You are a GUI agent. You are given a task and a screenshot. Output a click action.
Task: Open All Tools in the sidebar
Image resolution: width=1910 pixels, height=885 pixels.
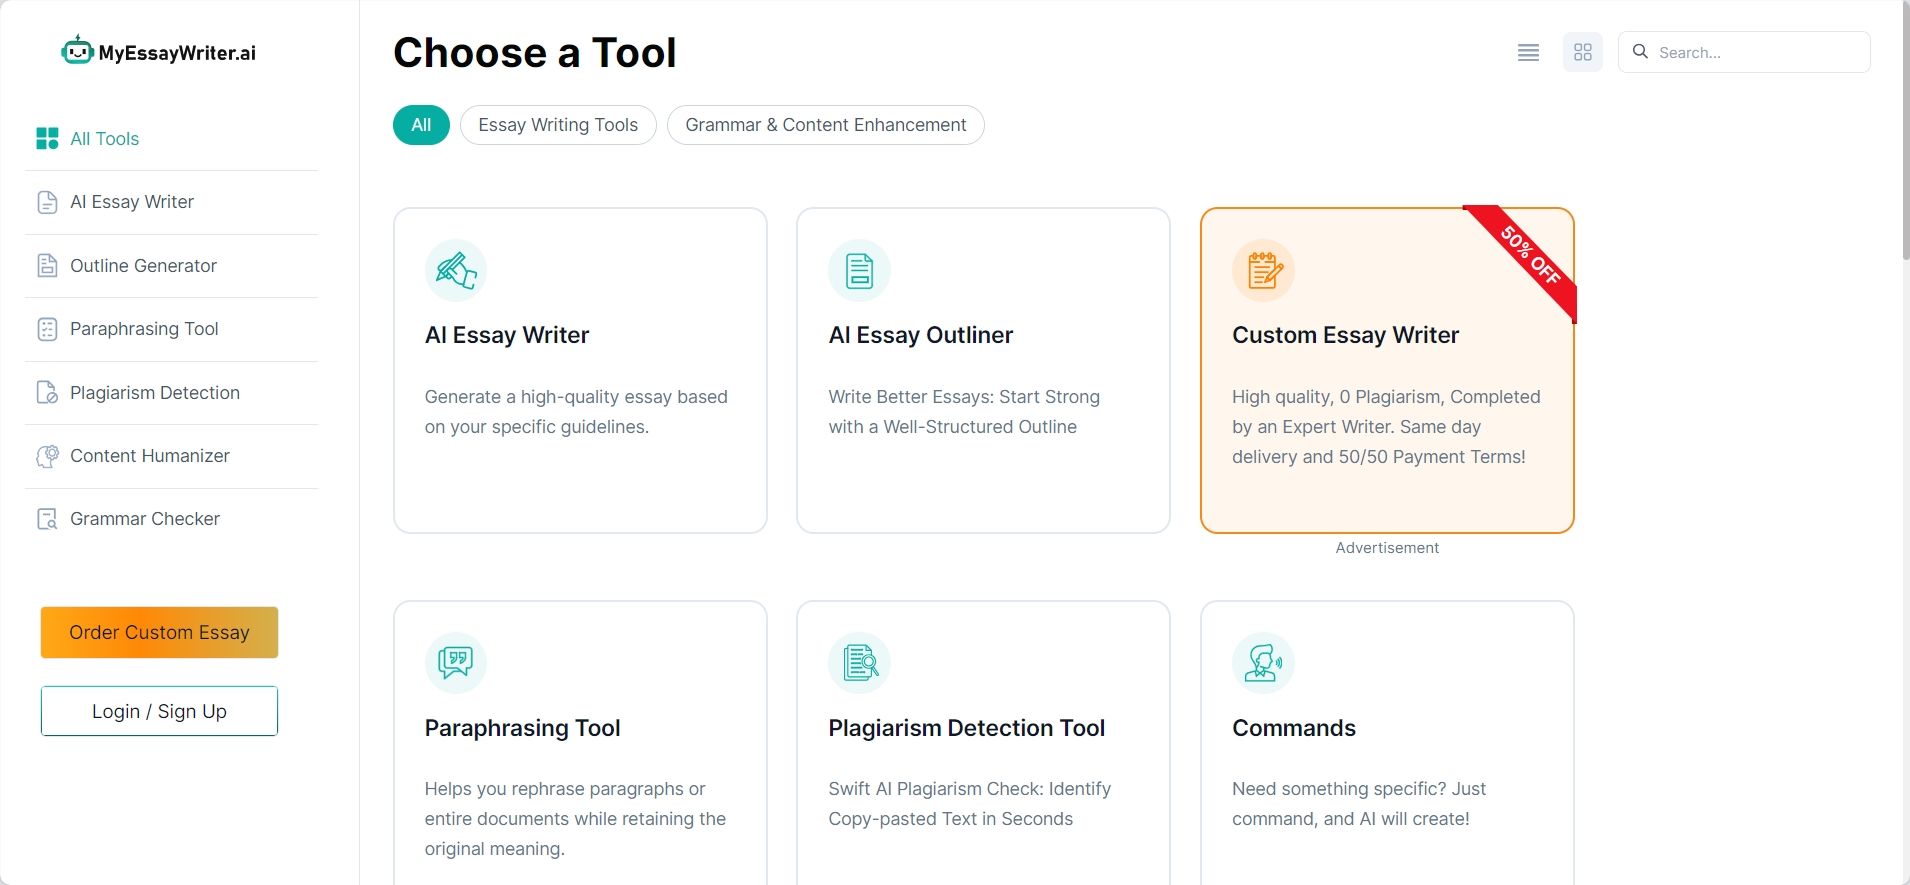tap(172, 139)
